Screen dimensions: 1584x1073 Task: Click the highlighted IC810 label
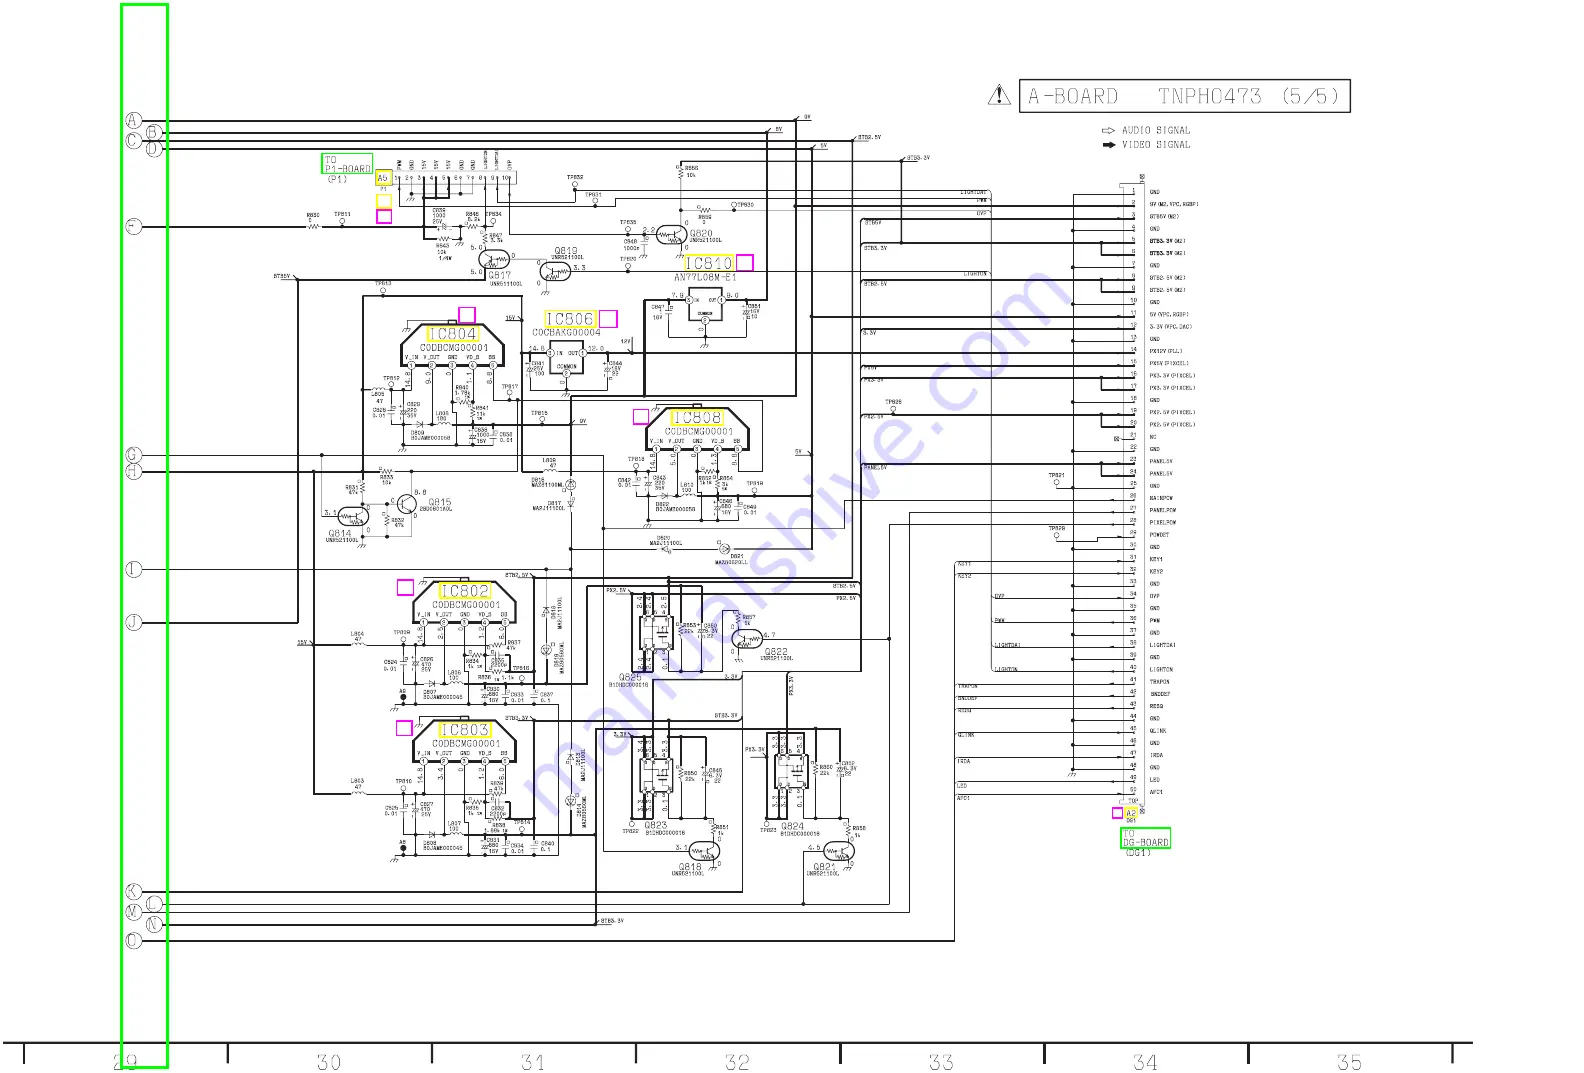pos(708,263)
